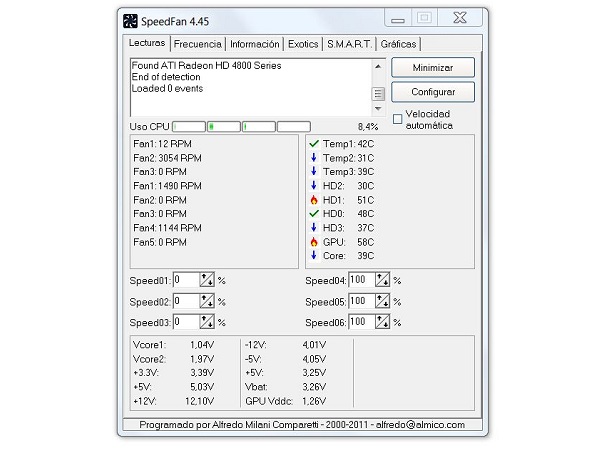Click the Speed02 up/down stepper
This screenshot has width=600, height=455.
coord(207,301)
